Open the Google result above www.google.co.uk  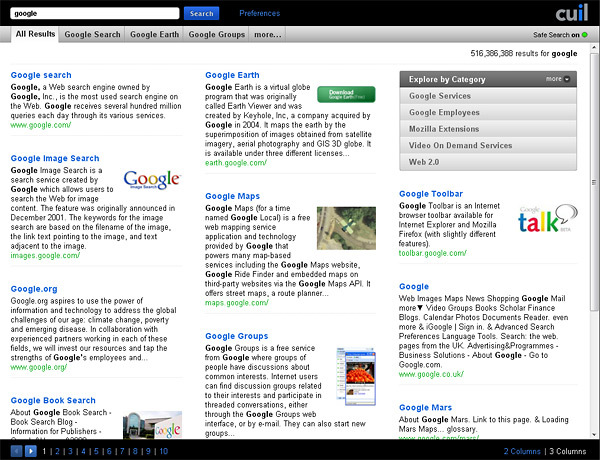tap(414, 286)
